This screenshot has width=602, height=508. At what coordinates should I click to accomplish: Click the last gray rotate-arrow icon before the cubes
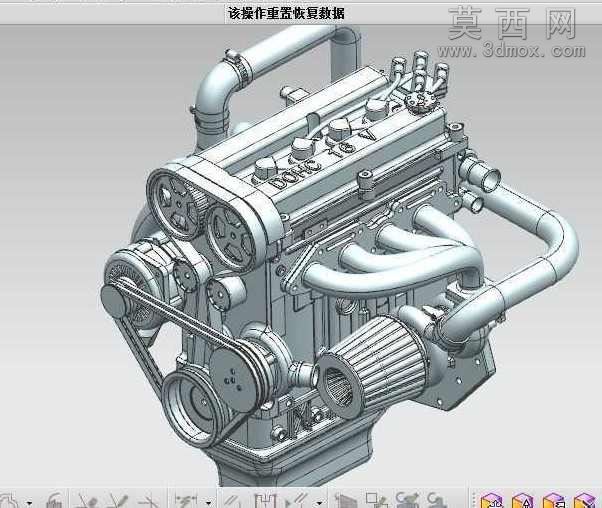point(437,500)
